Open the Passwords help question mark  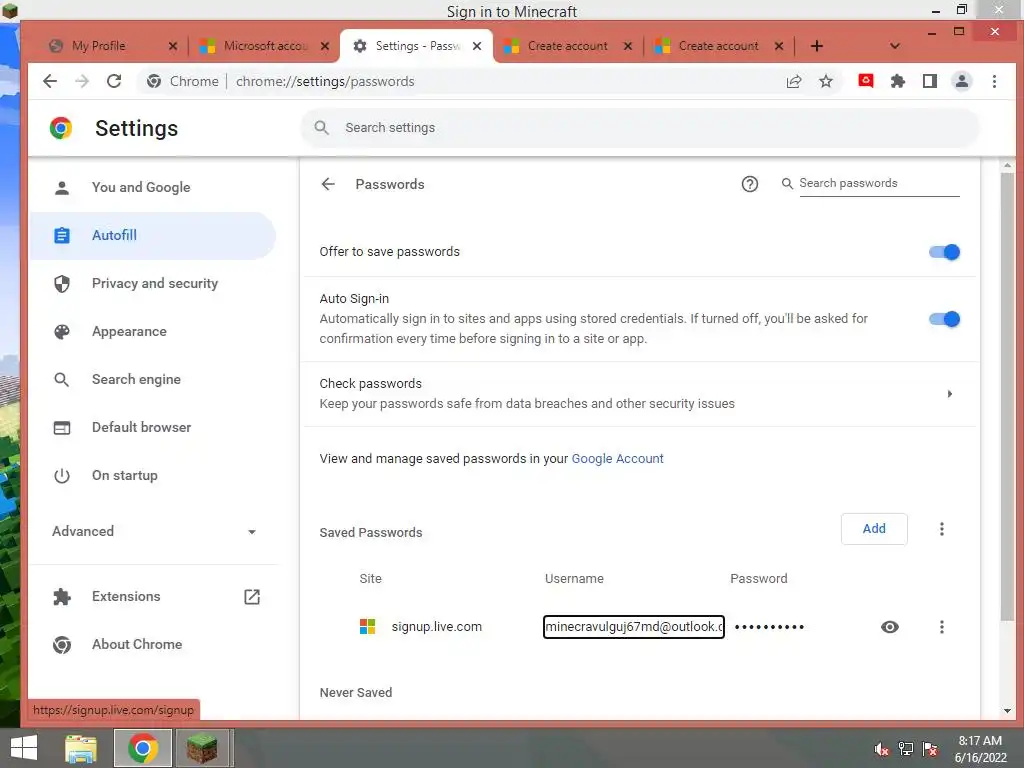(750, 184)
